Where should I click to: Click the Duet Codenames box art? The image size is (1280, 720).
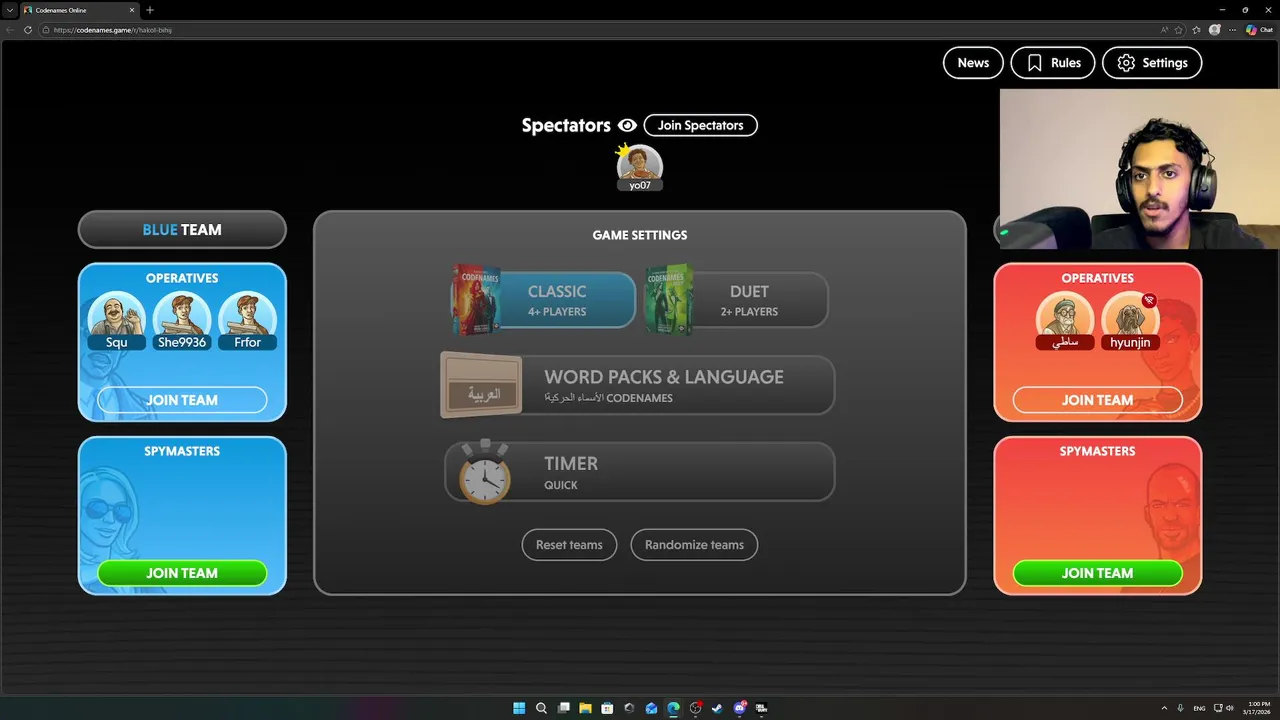coord(669,299)
